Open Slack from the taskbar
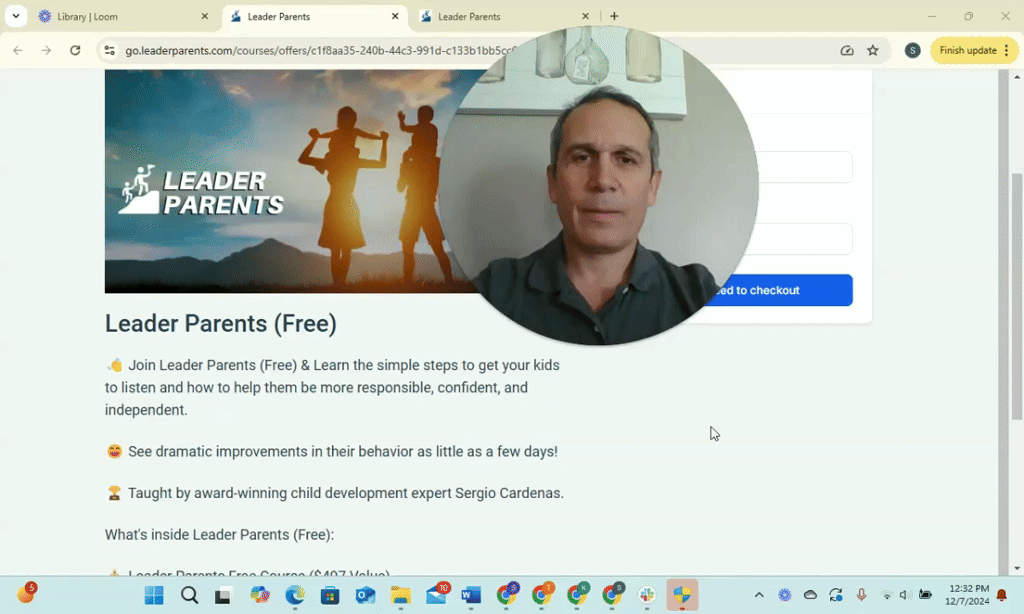 coord(647,595)
